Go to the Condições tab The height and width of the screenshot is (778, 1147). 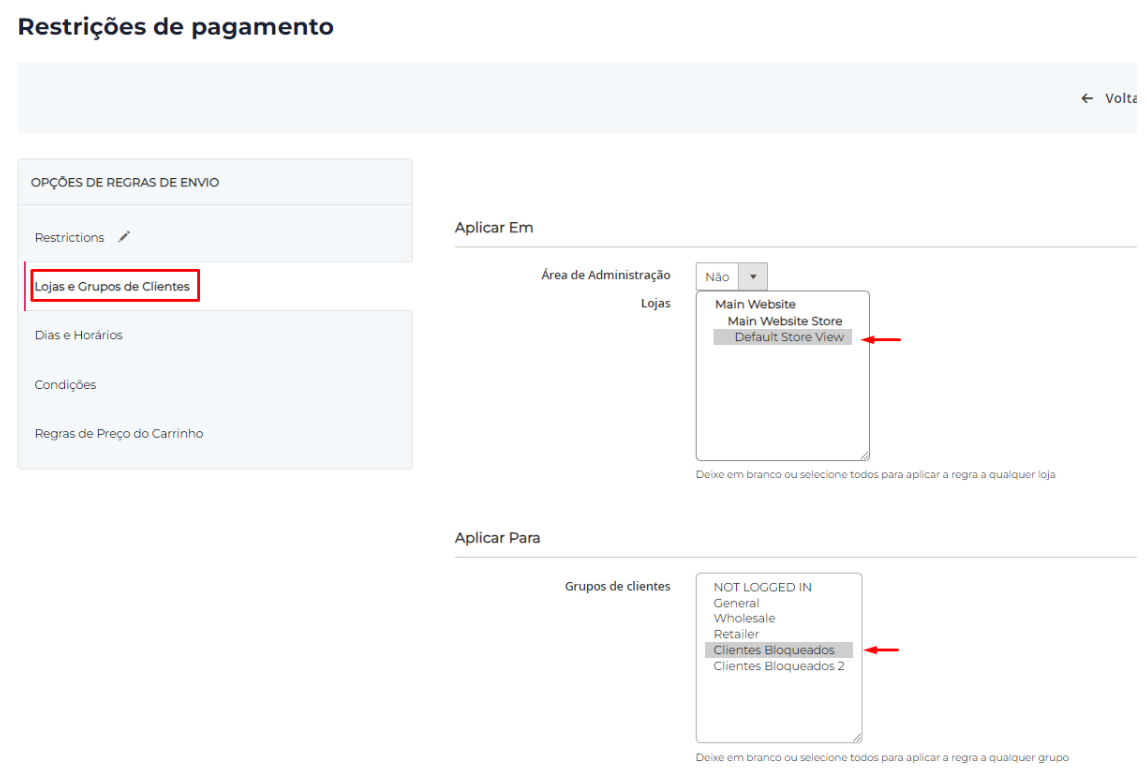click(65, 384)
